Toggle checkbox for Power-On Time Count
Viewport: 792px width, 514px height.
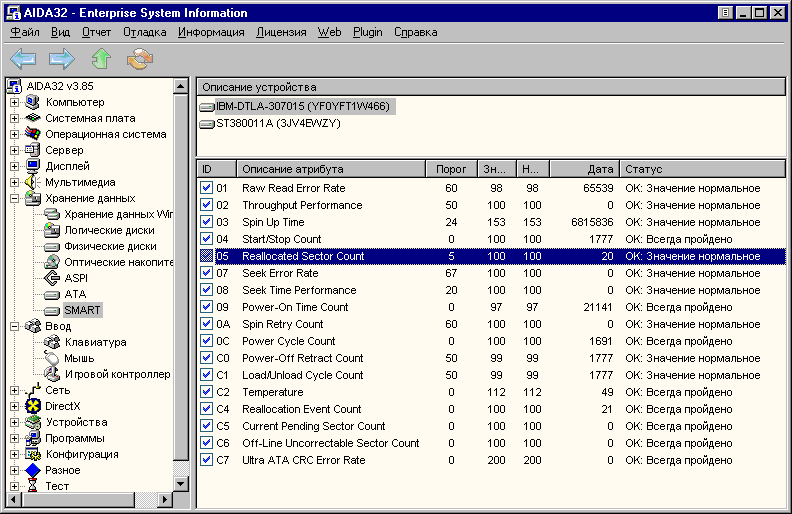[206, 307]
